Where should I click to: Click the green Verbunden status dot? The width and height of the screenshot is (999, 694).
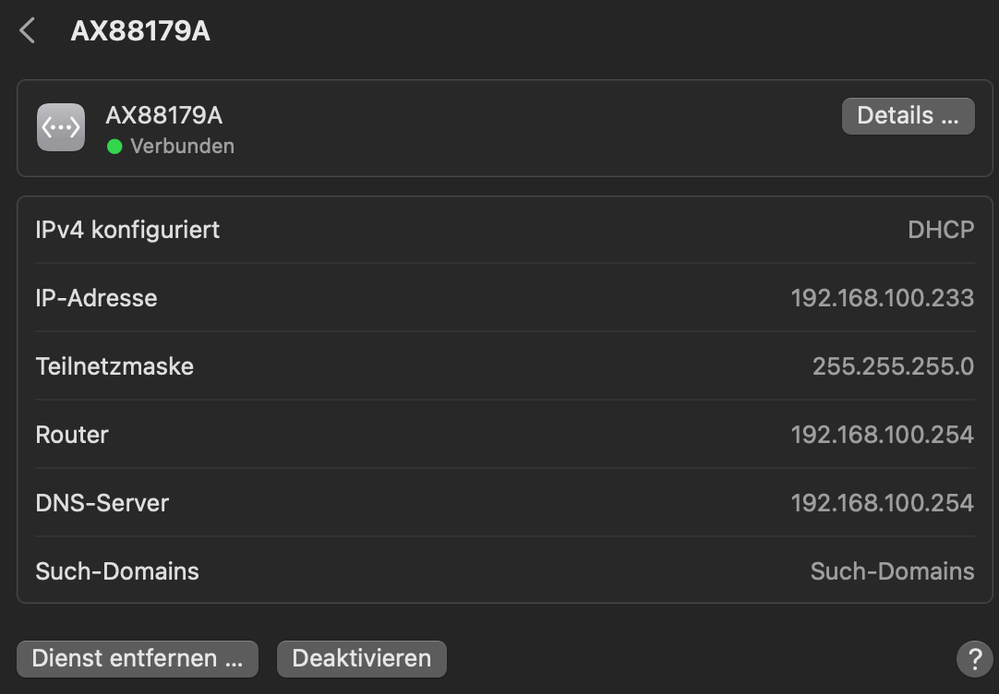click(x=114, y=146)
